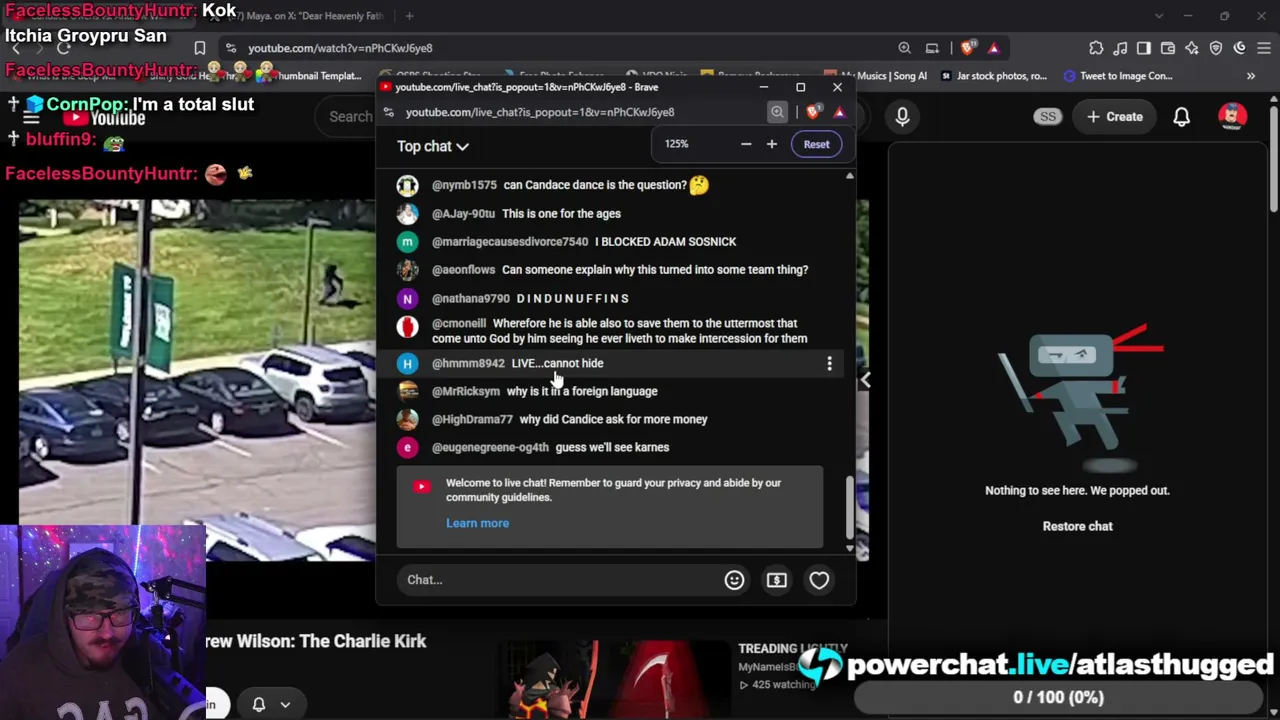
Task: Open the media control music note icon
Action: click(x=1120, y=48)
